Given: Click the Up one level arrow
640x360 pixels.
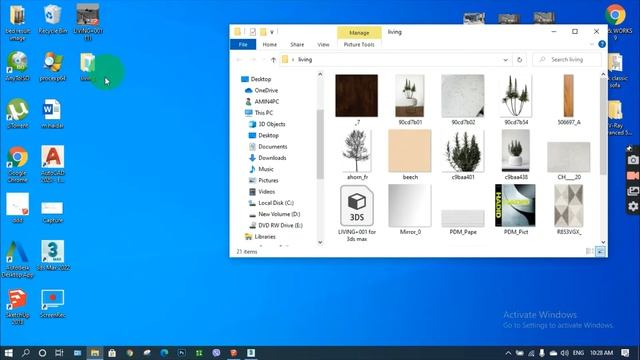Looking at the screenshot, I should coord(273,60).
